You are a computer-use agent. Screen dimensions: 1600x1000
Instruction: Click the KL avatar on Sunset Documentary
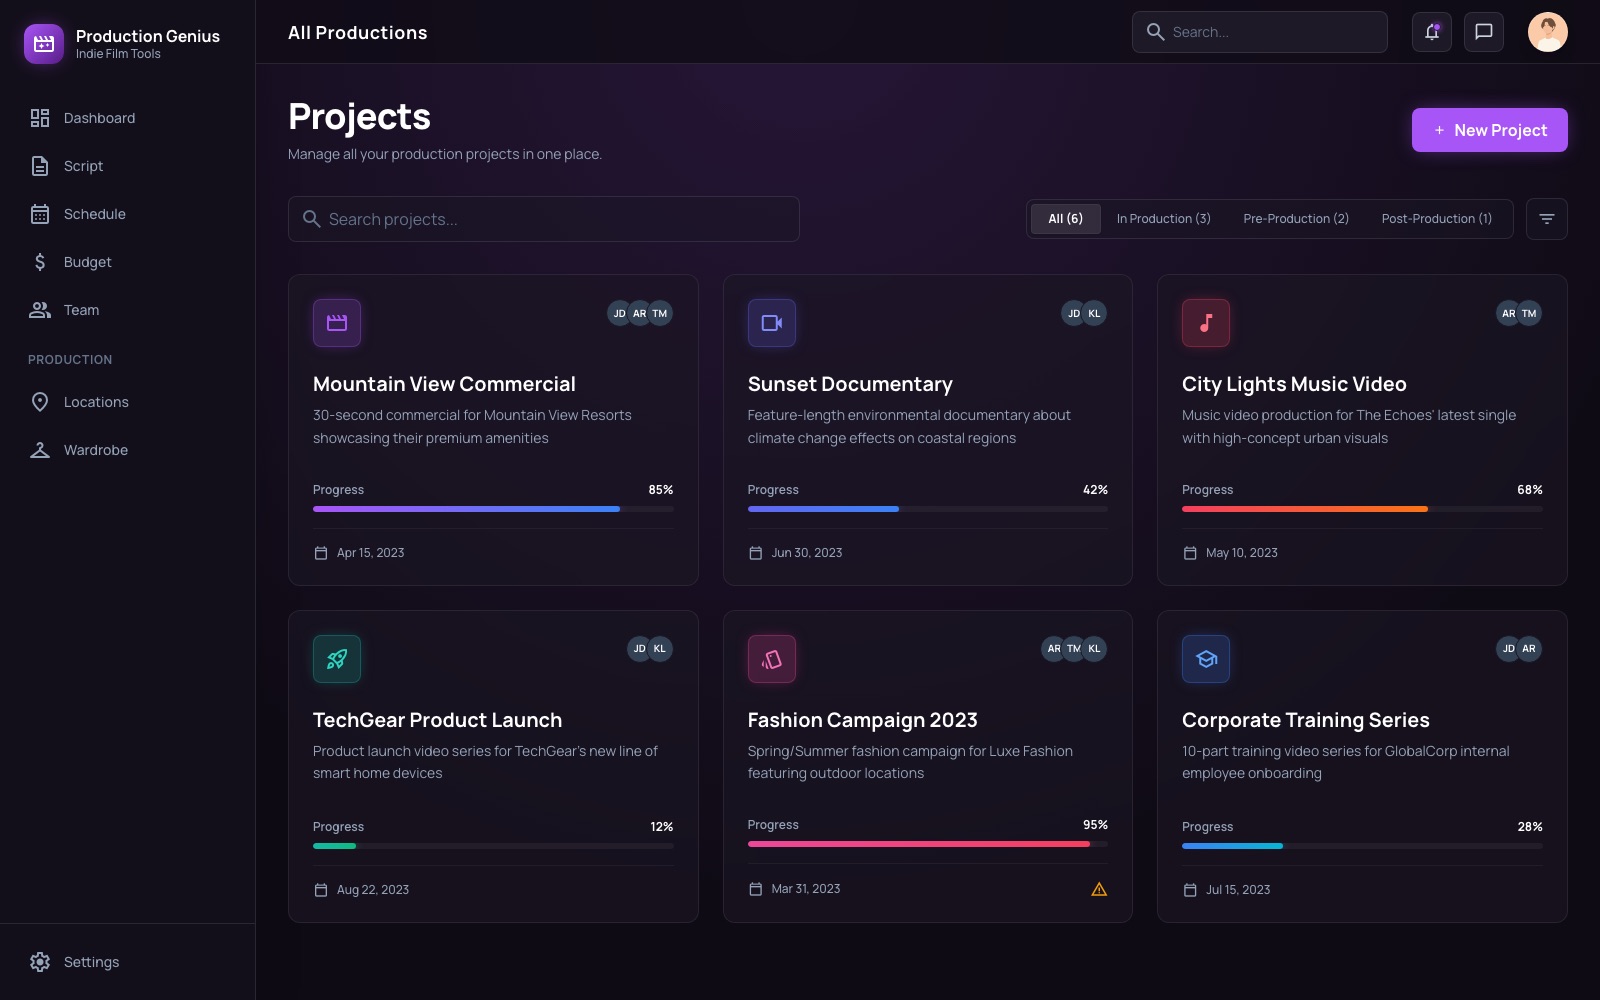point(1094,313)
